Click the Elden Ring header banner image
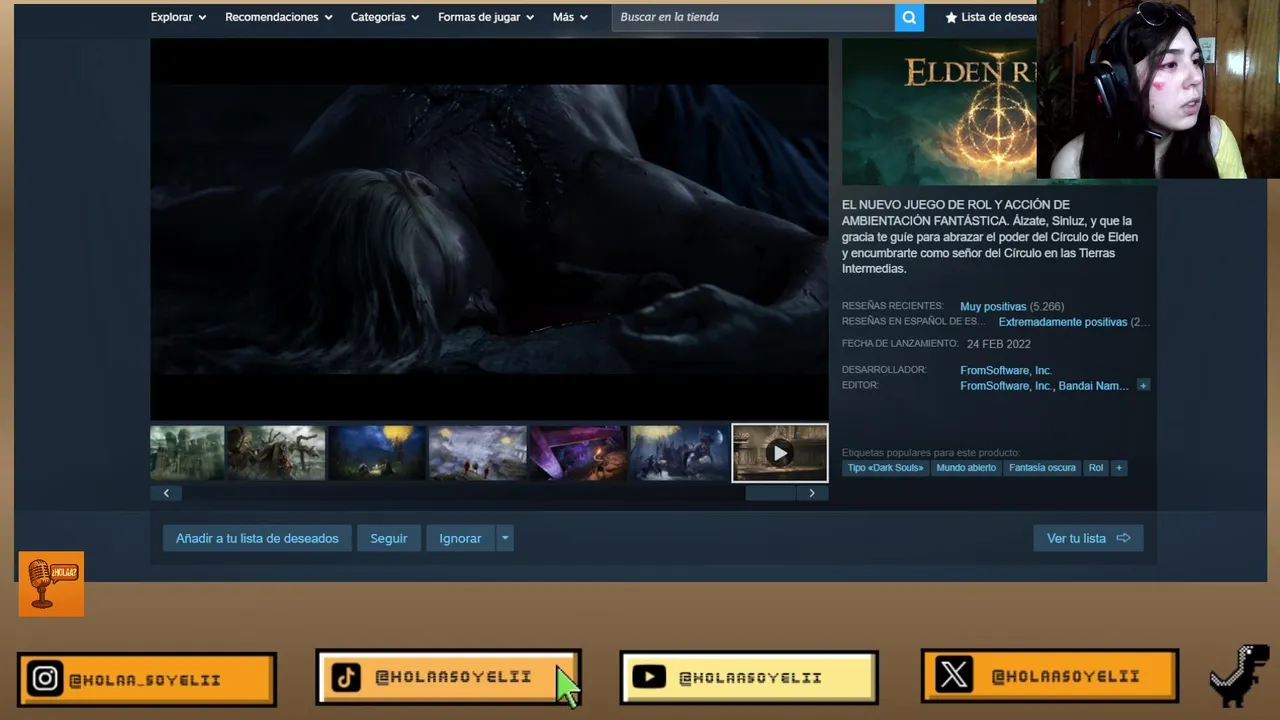 939,112
